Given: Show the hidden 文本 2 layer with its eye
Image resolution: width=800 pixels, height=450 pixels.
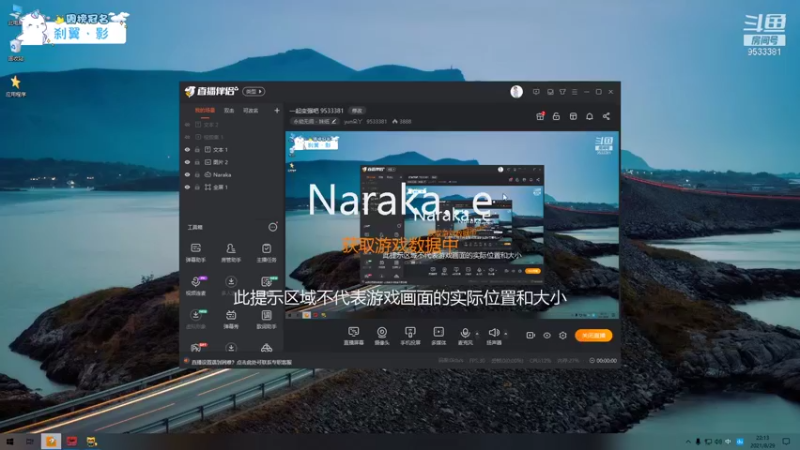Looking at the screenshot, I should tap(187, 124).
